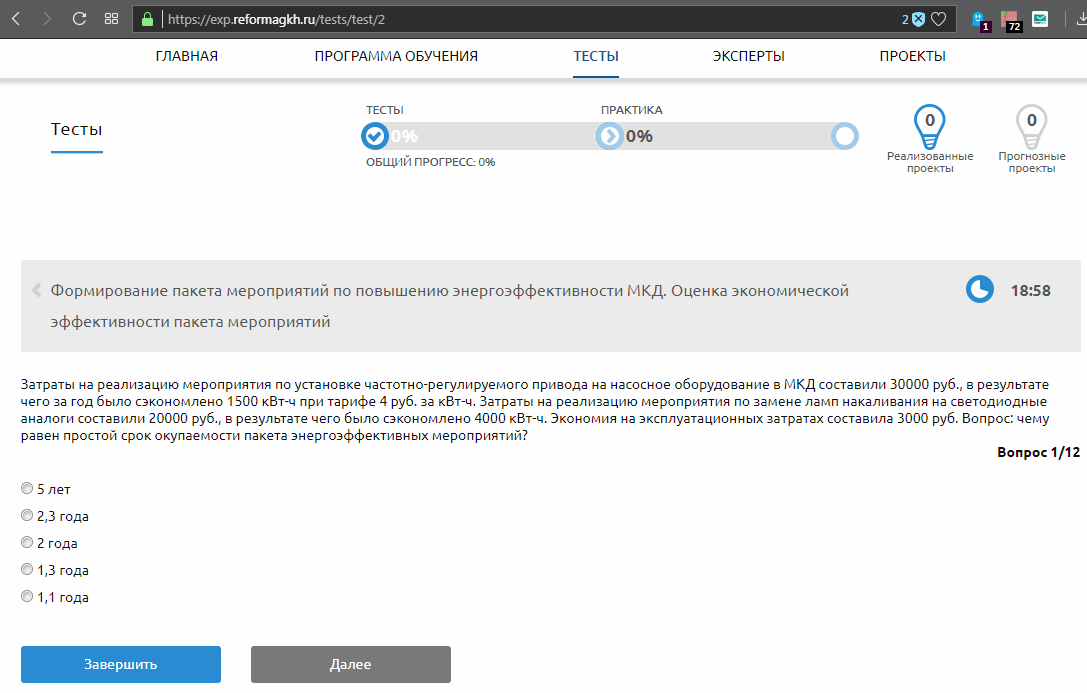The width and height of the screenshot is (1087, 693).
Task: Go to the ЭКСПЕРТЫ section
Action: pos(748,57)
